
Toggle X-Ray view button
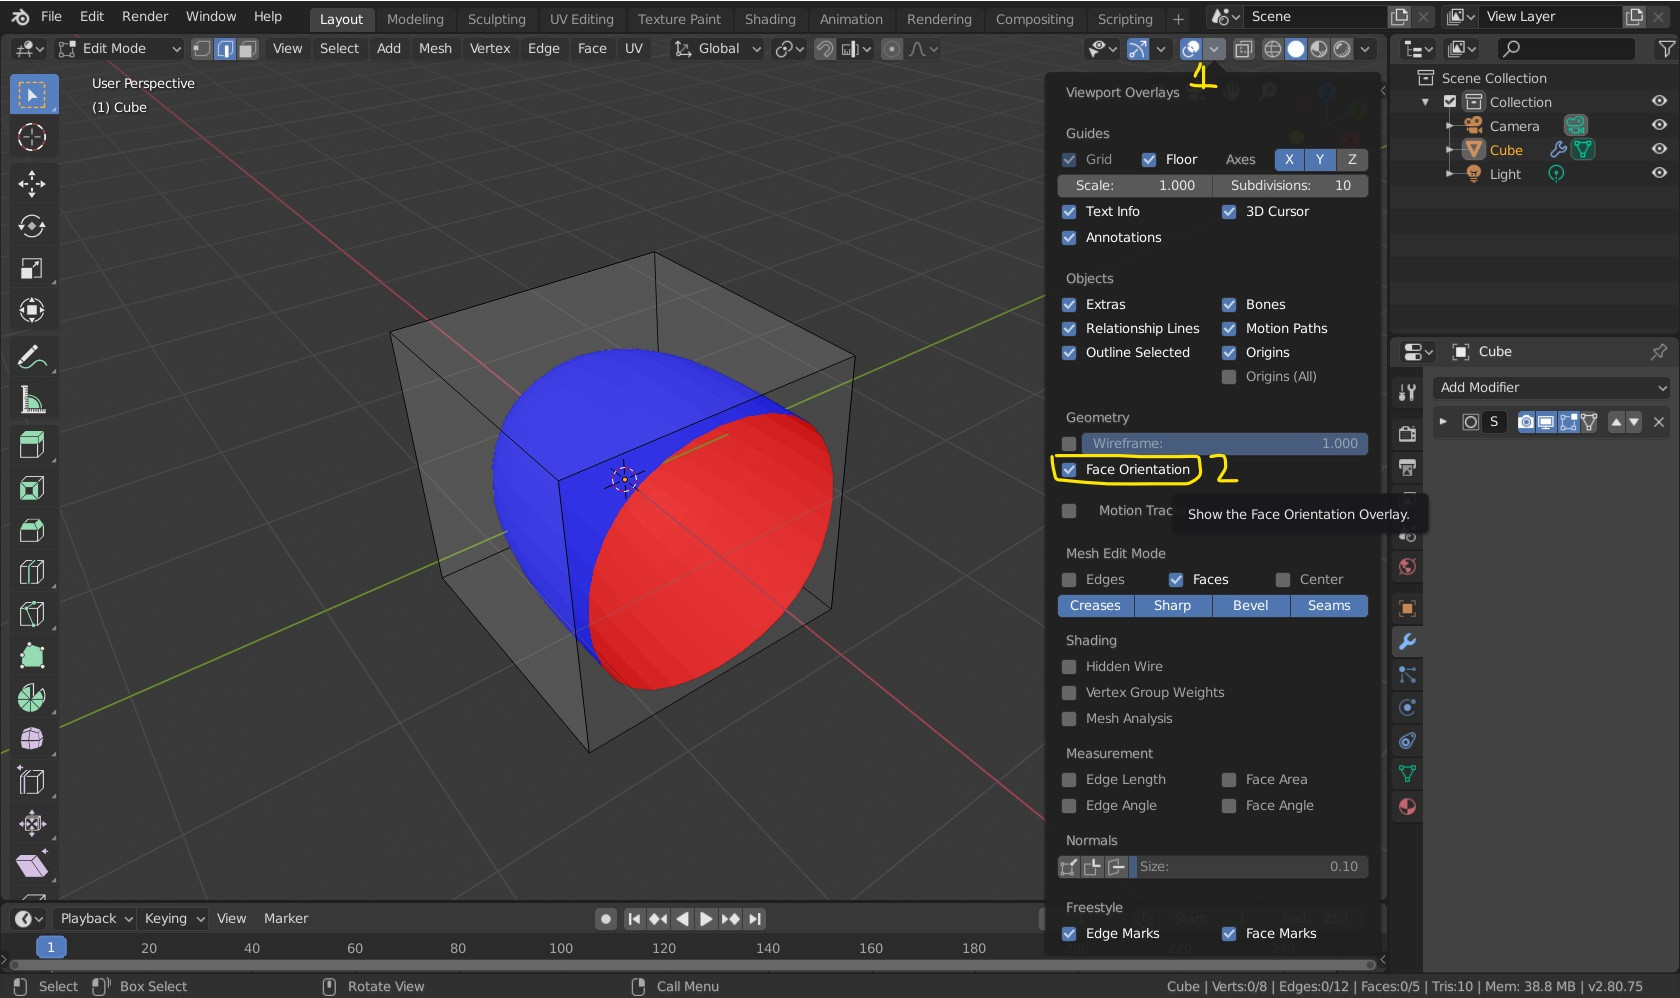(x=1243, y=49)
